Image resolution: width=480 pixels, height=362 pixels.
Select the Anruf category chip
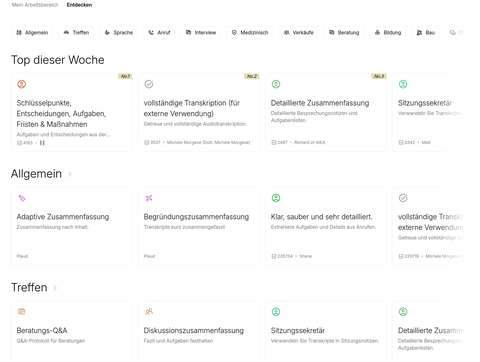pos(159,33)
